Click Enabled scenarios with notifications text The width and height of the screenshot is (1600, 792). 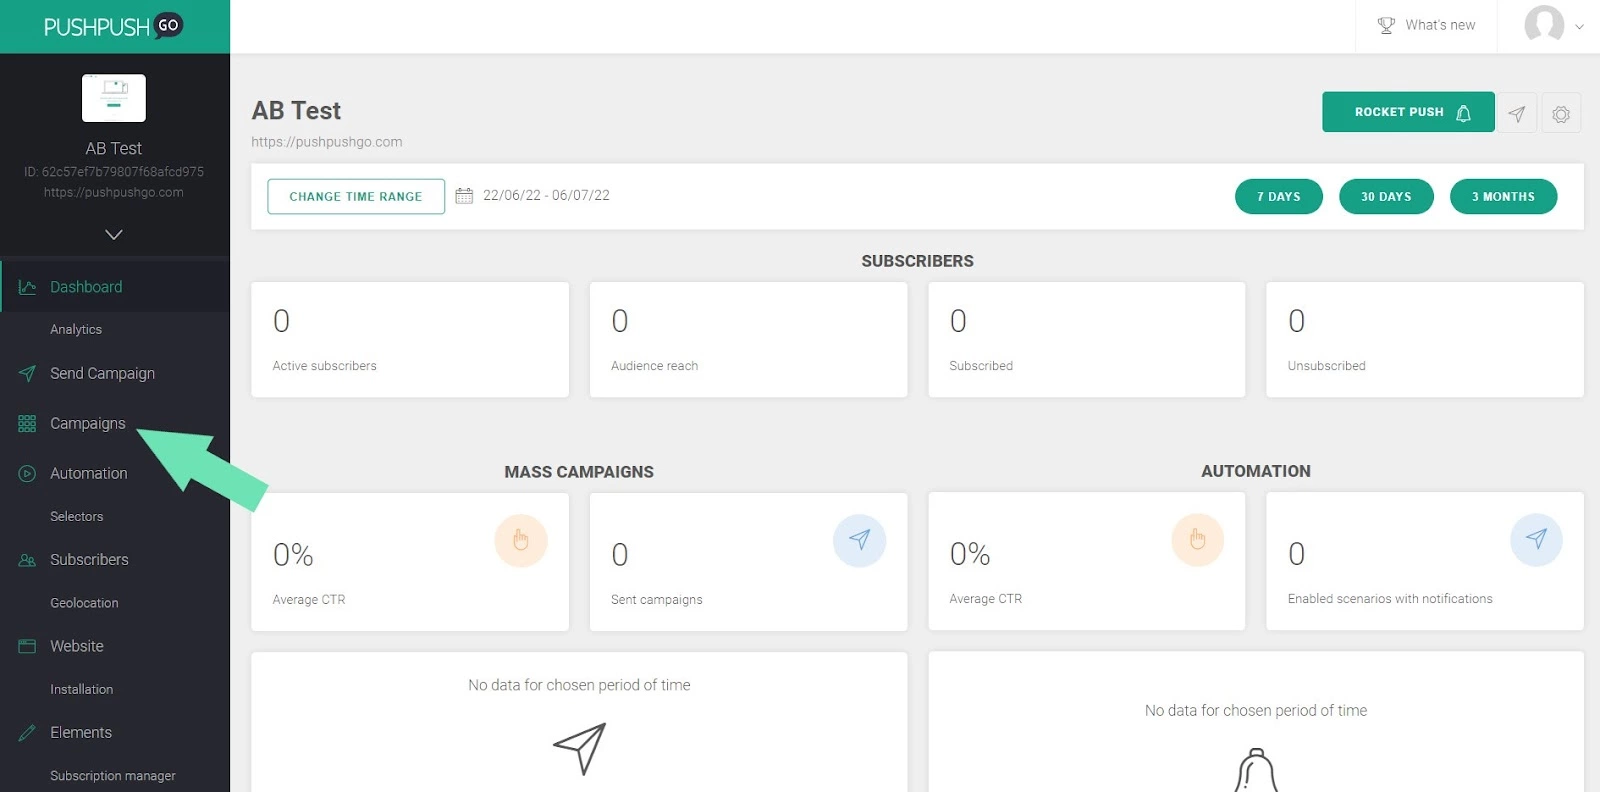(x=1390, y=599)
